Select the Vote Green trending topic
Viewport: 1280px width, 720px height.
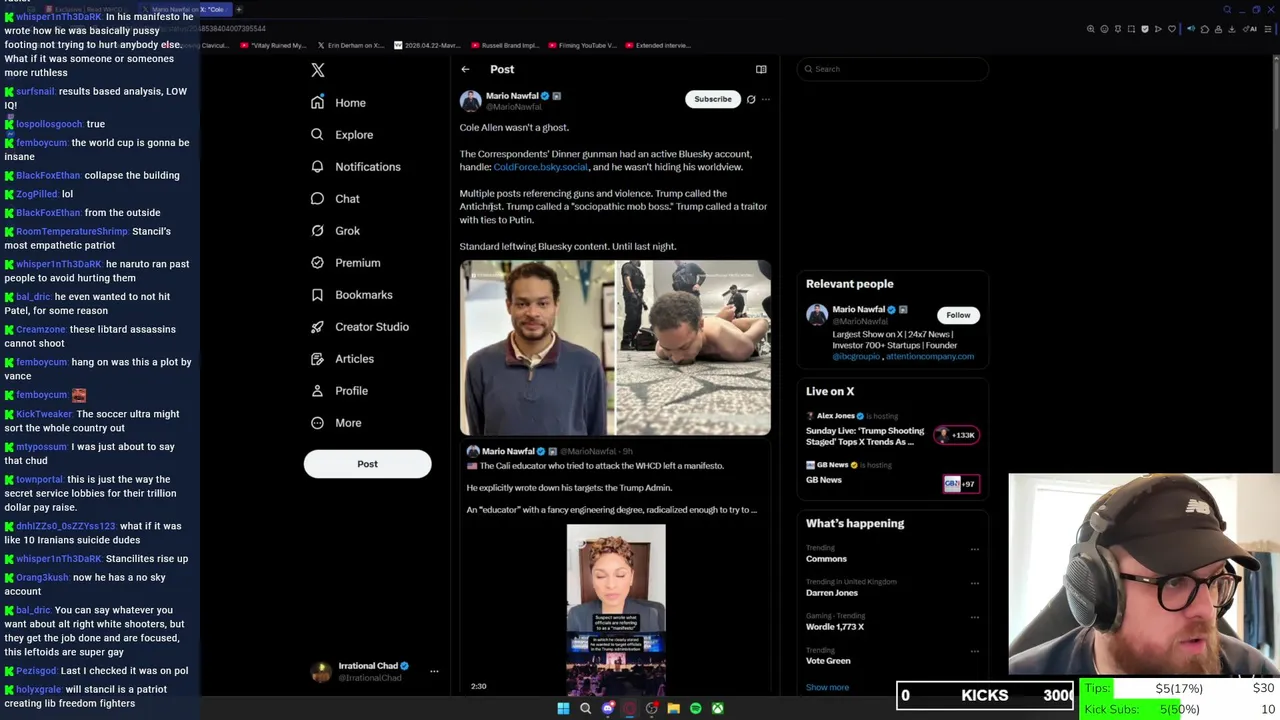828,661
